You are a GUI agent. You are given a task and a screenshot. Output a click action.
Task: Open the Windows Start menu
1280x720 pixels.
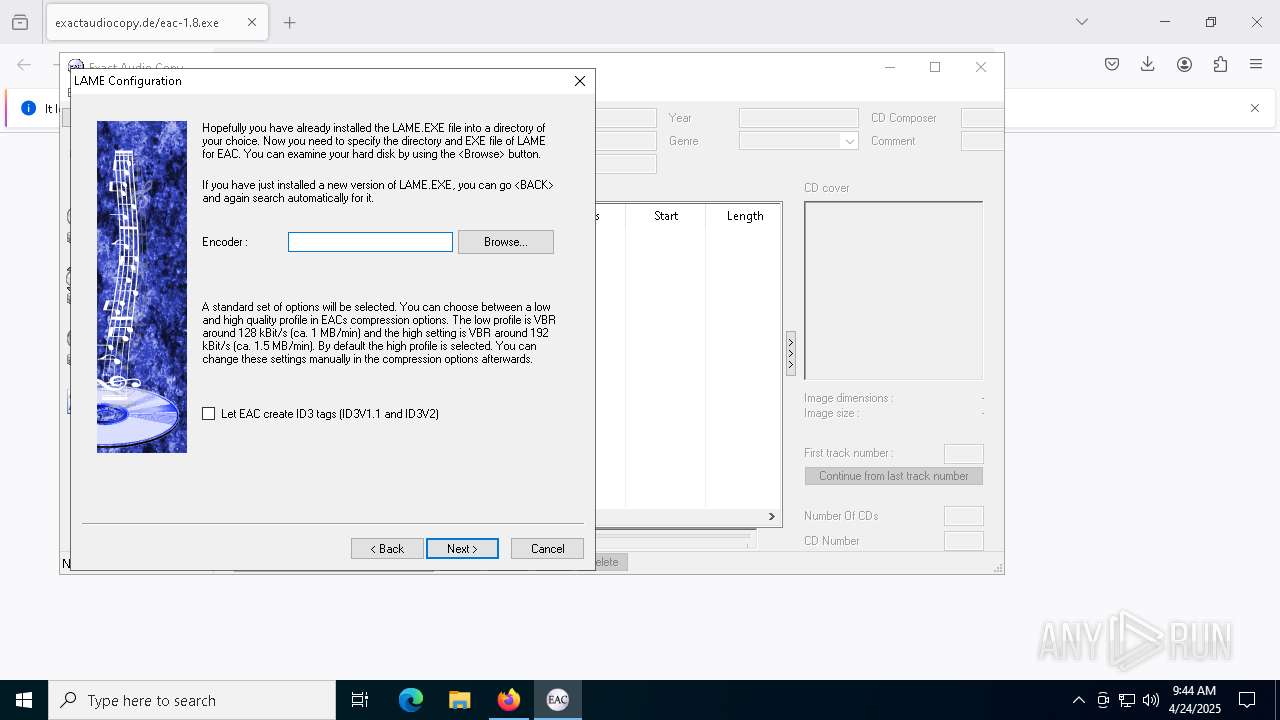point(24,700)
